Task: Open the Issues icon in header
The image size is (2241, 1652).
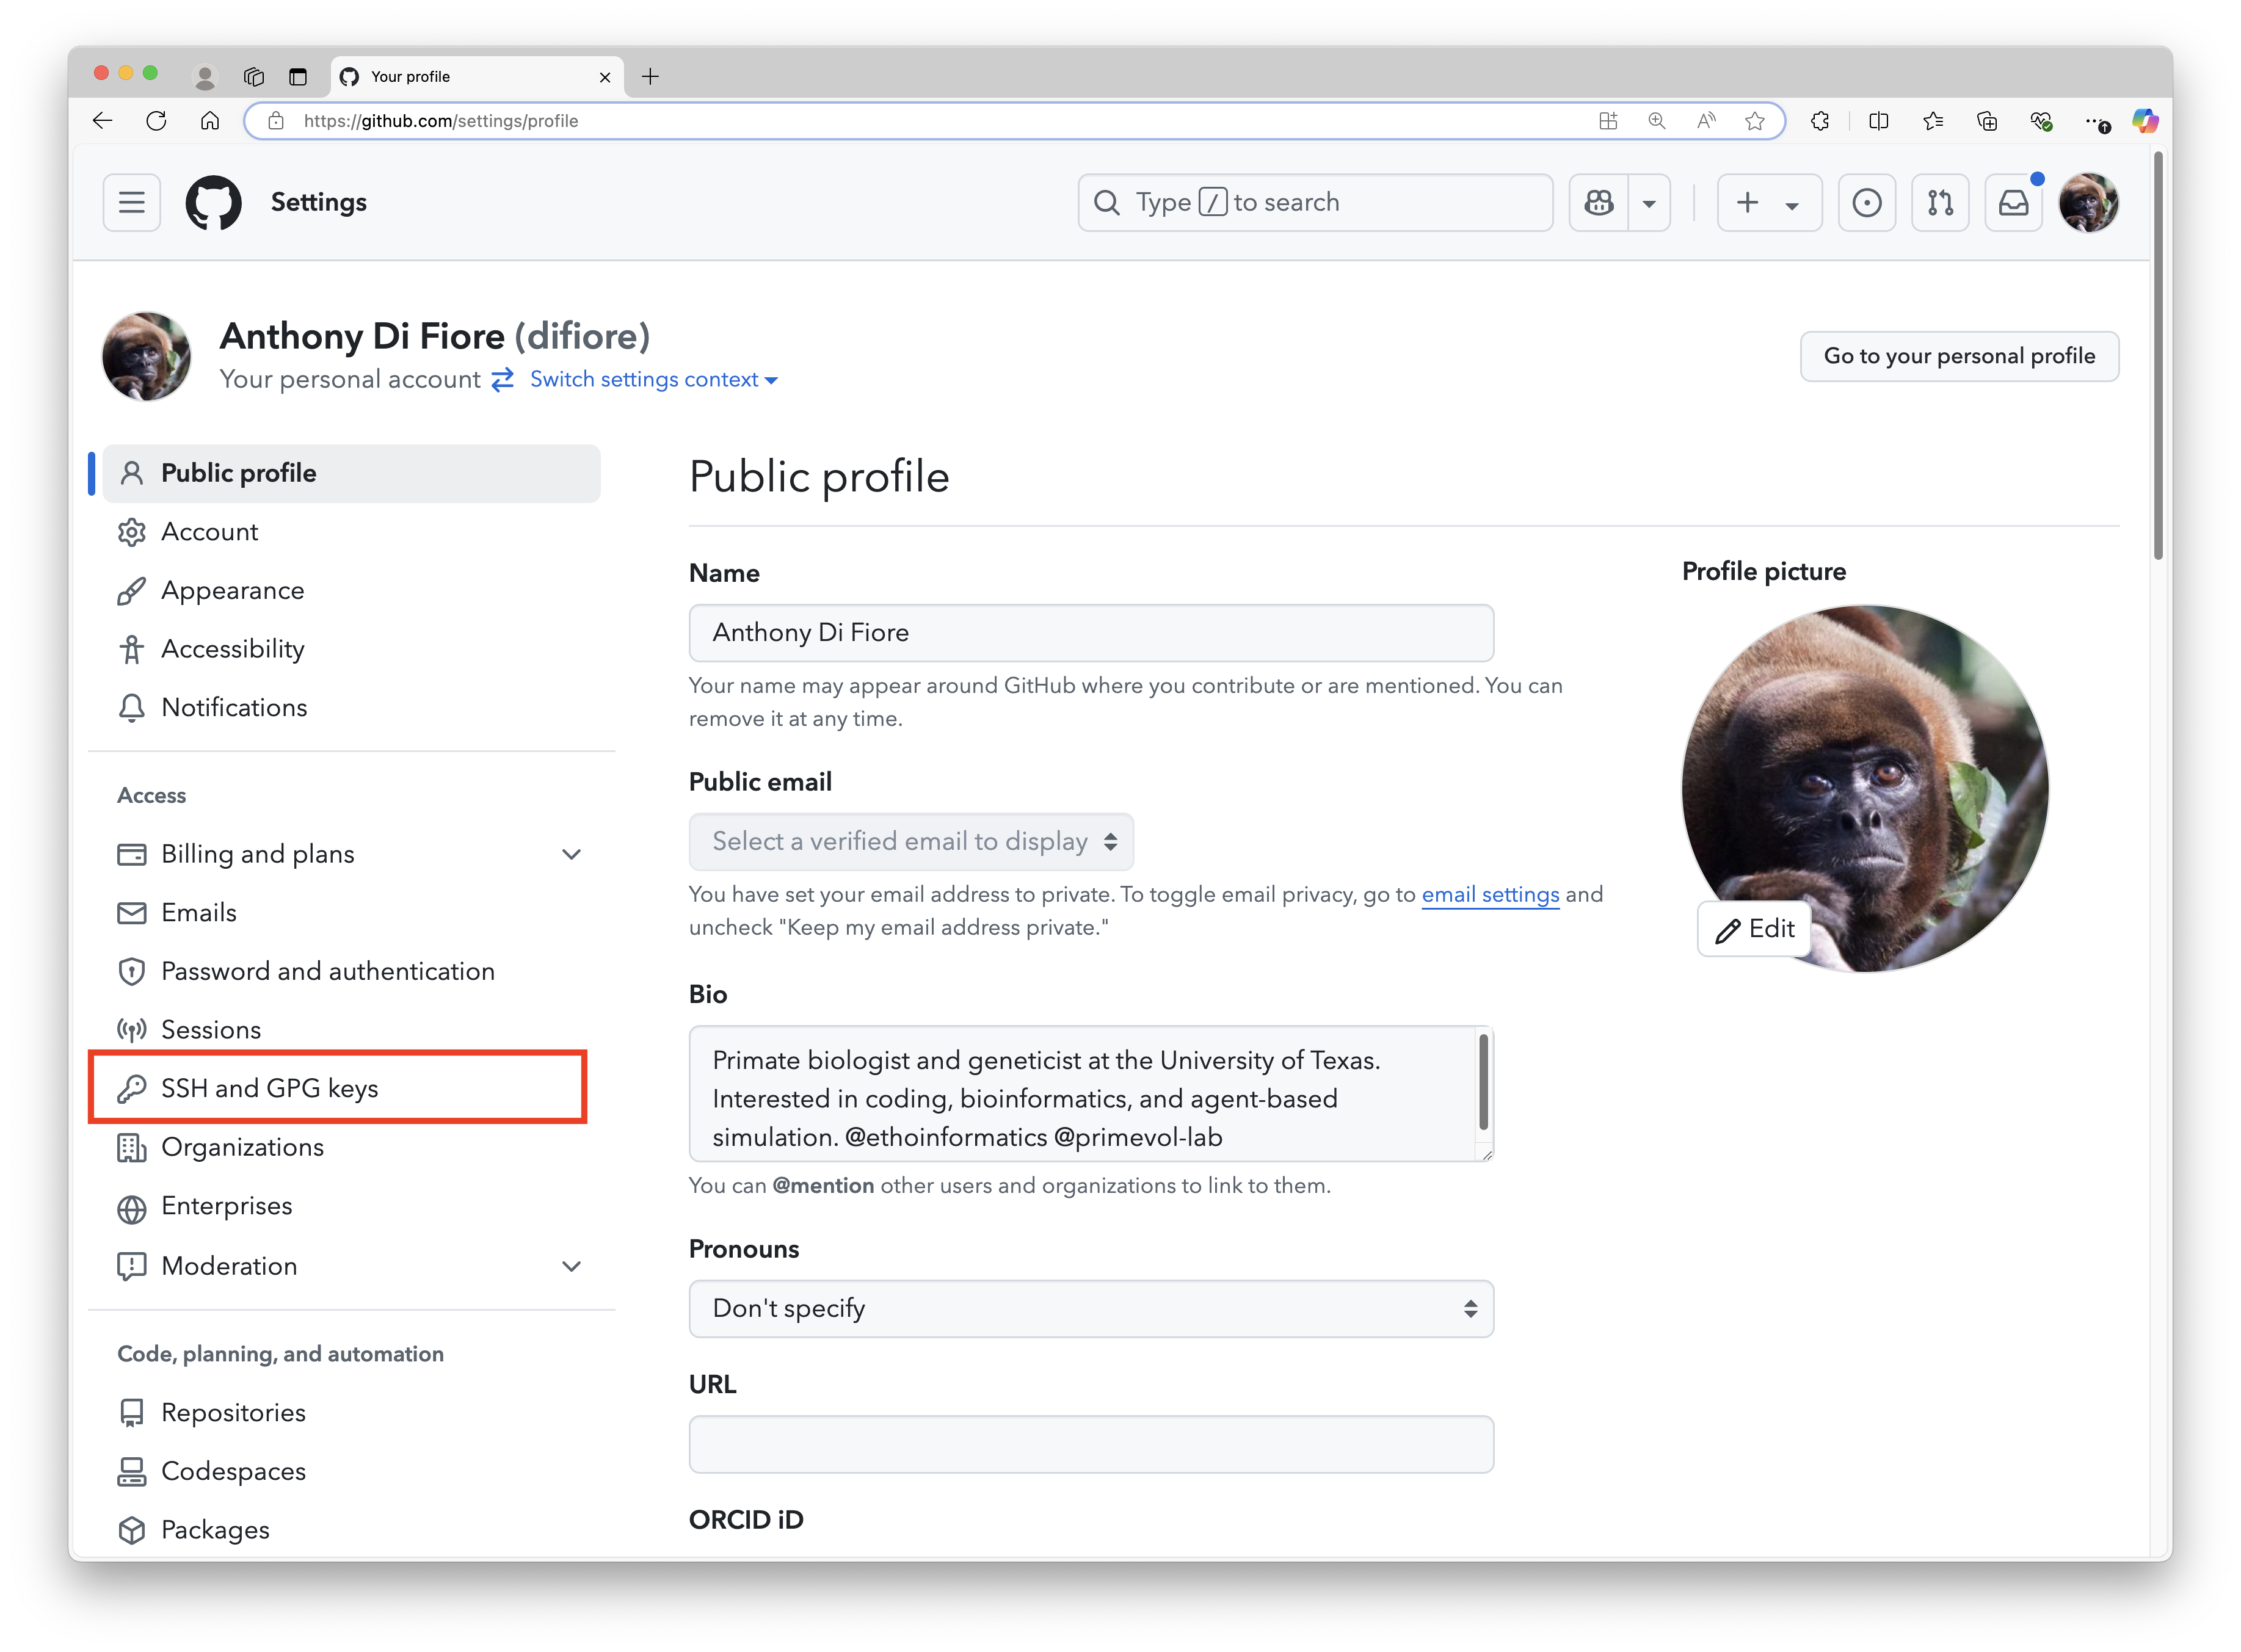Action: coord(1866,203)
